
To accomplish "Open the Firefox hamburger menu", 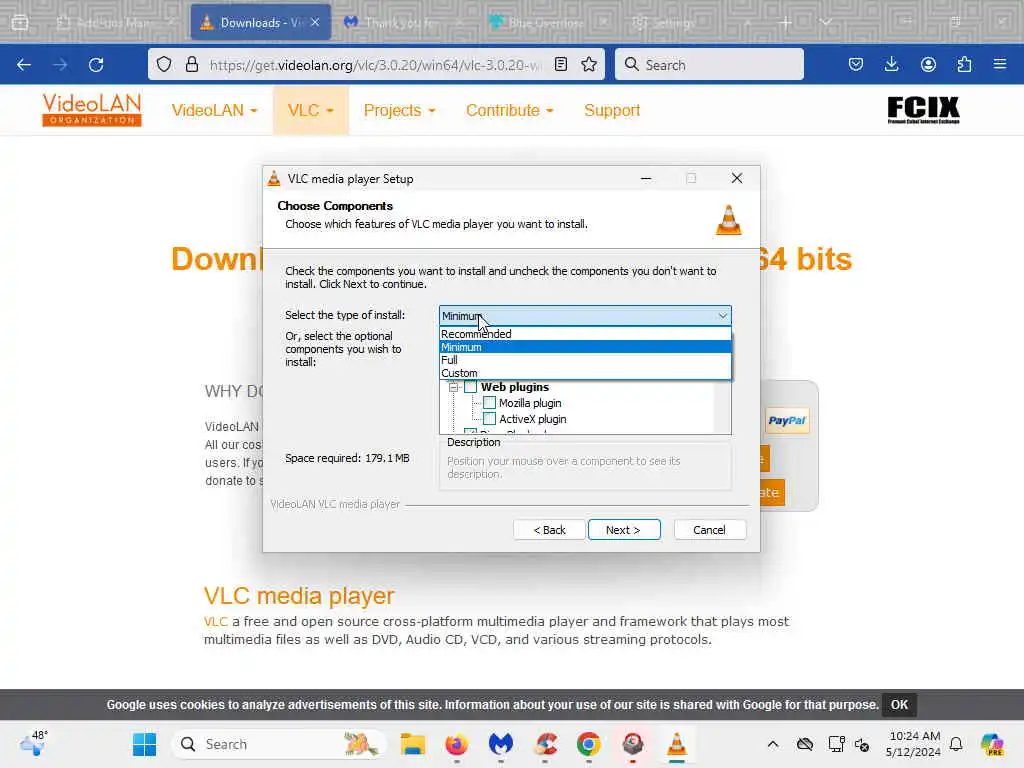I will pyautogui.click(x=1000, y=64).
